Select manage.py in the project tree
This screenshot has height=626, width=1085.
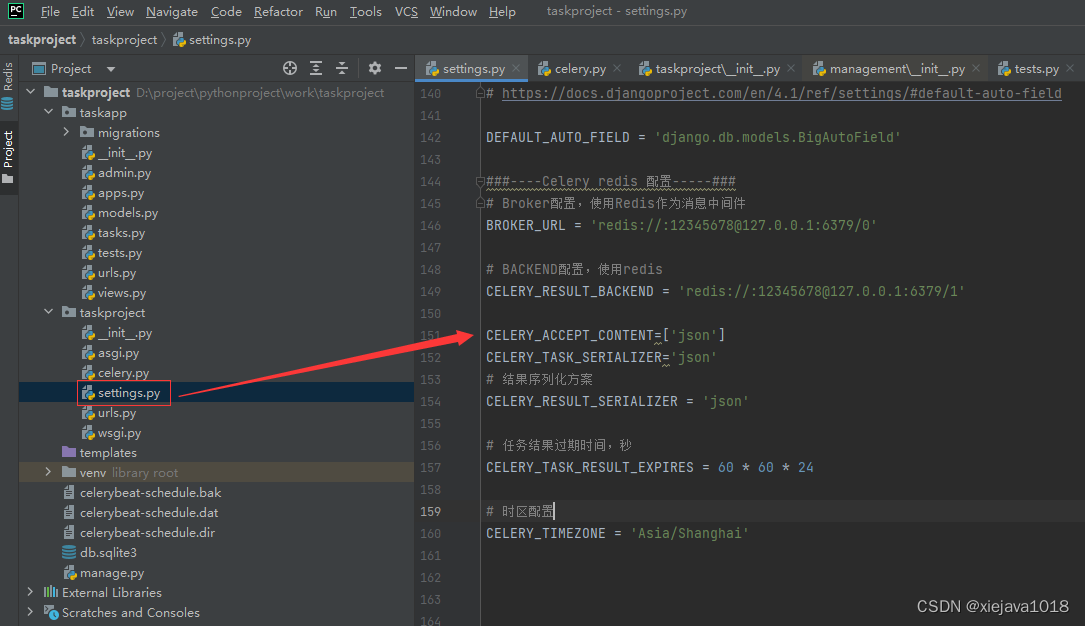[112, 572]
